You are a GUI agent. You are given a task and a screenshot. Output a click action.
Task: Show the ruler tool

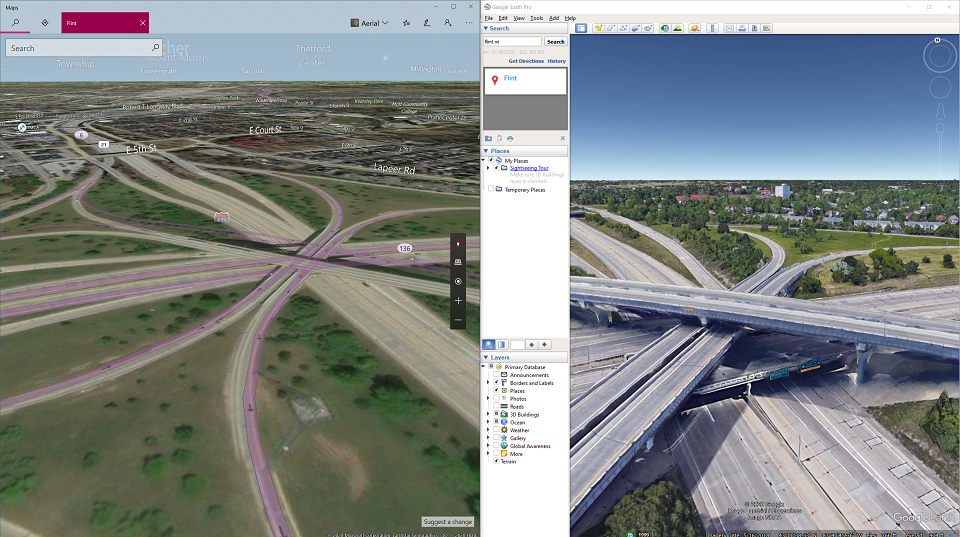(712, 28)
